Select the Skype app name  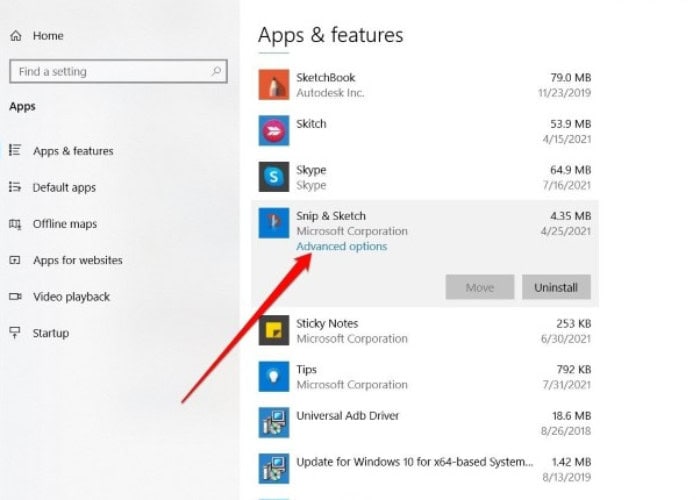tap(311, 170)
